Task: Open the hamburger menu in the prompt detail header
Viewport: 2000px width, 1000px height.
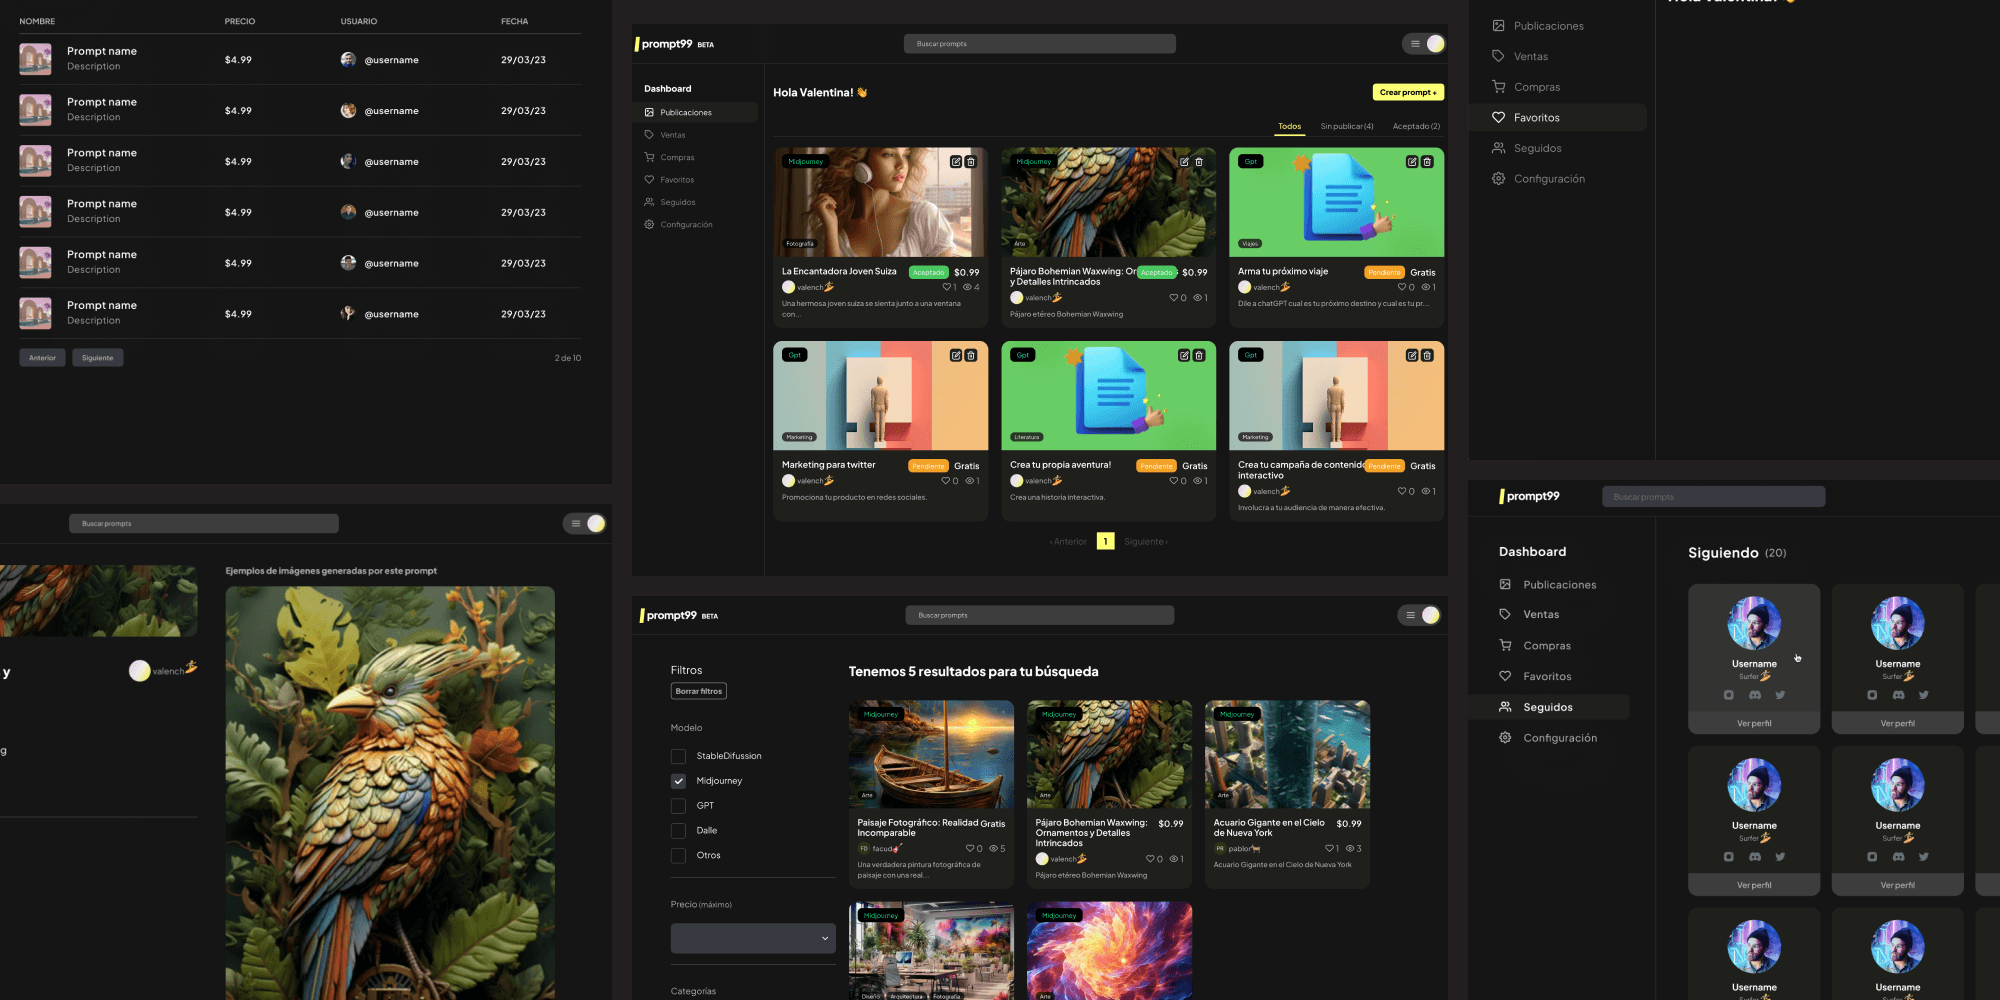Action: (576, 523)
